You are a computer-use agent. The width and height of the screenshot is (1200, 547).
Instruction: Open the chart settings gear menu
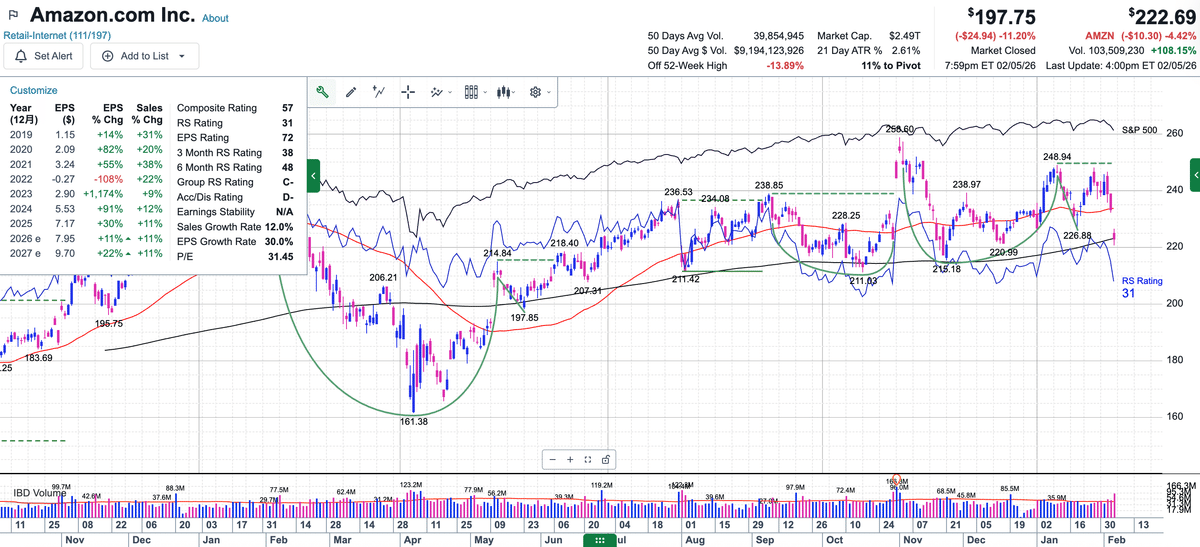(x=539, y=92)
